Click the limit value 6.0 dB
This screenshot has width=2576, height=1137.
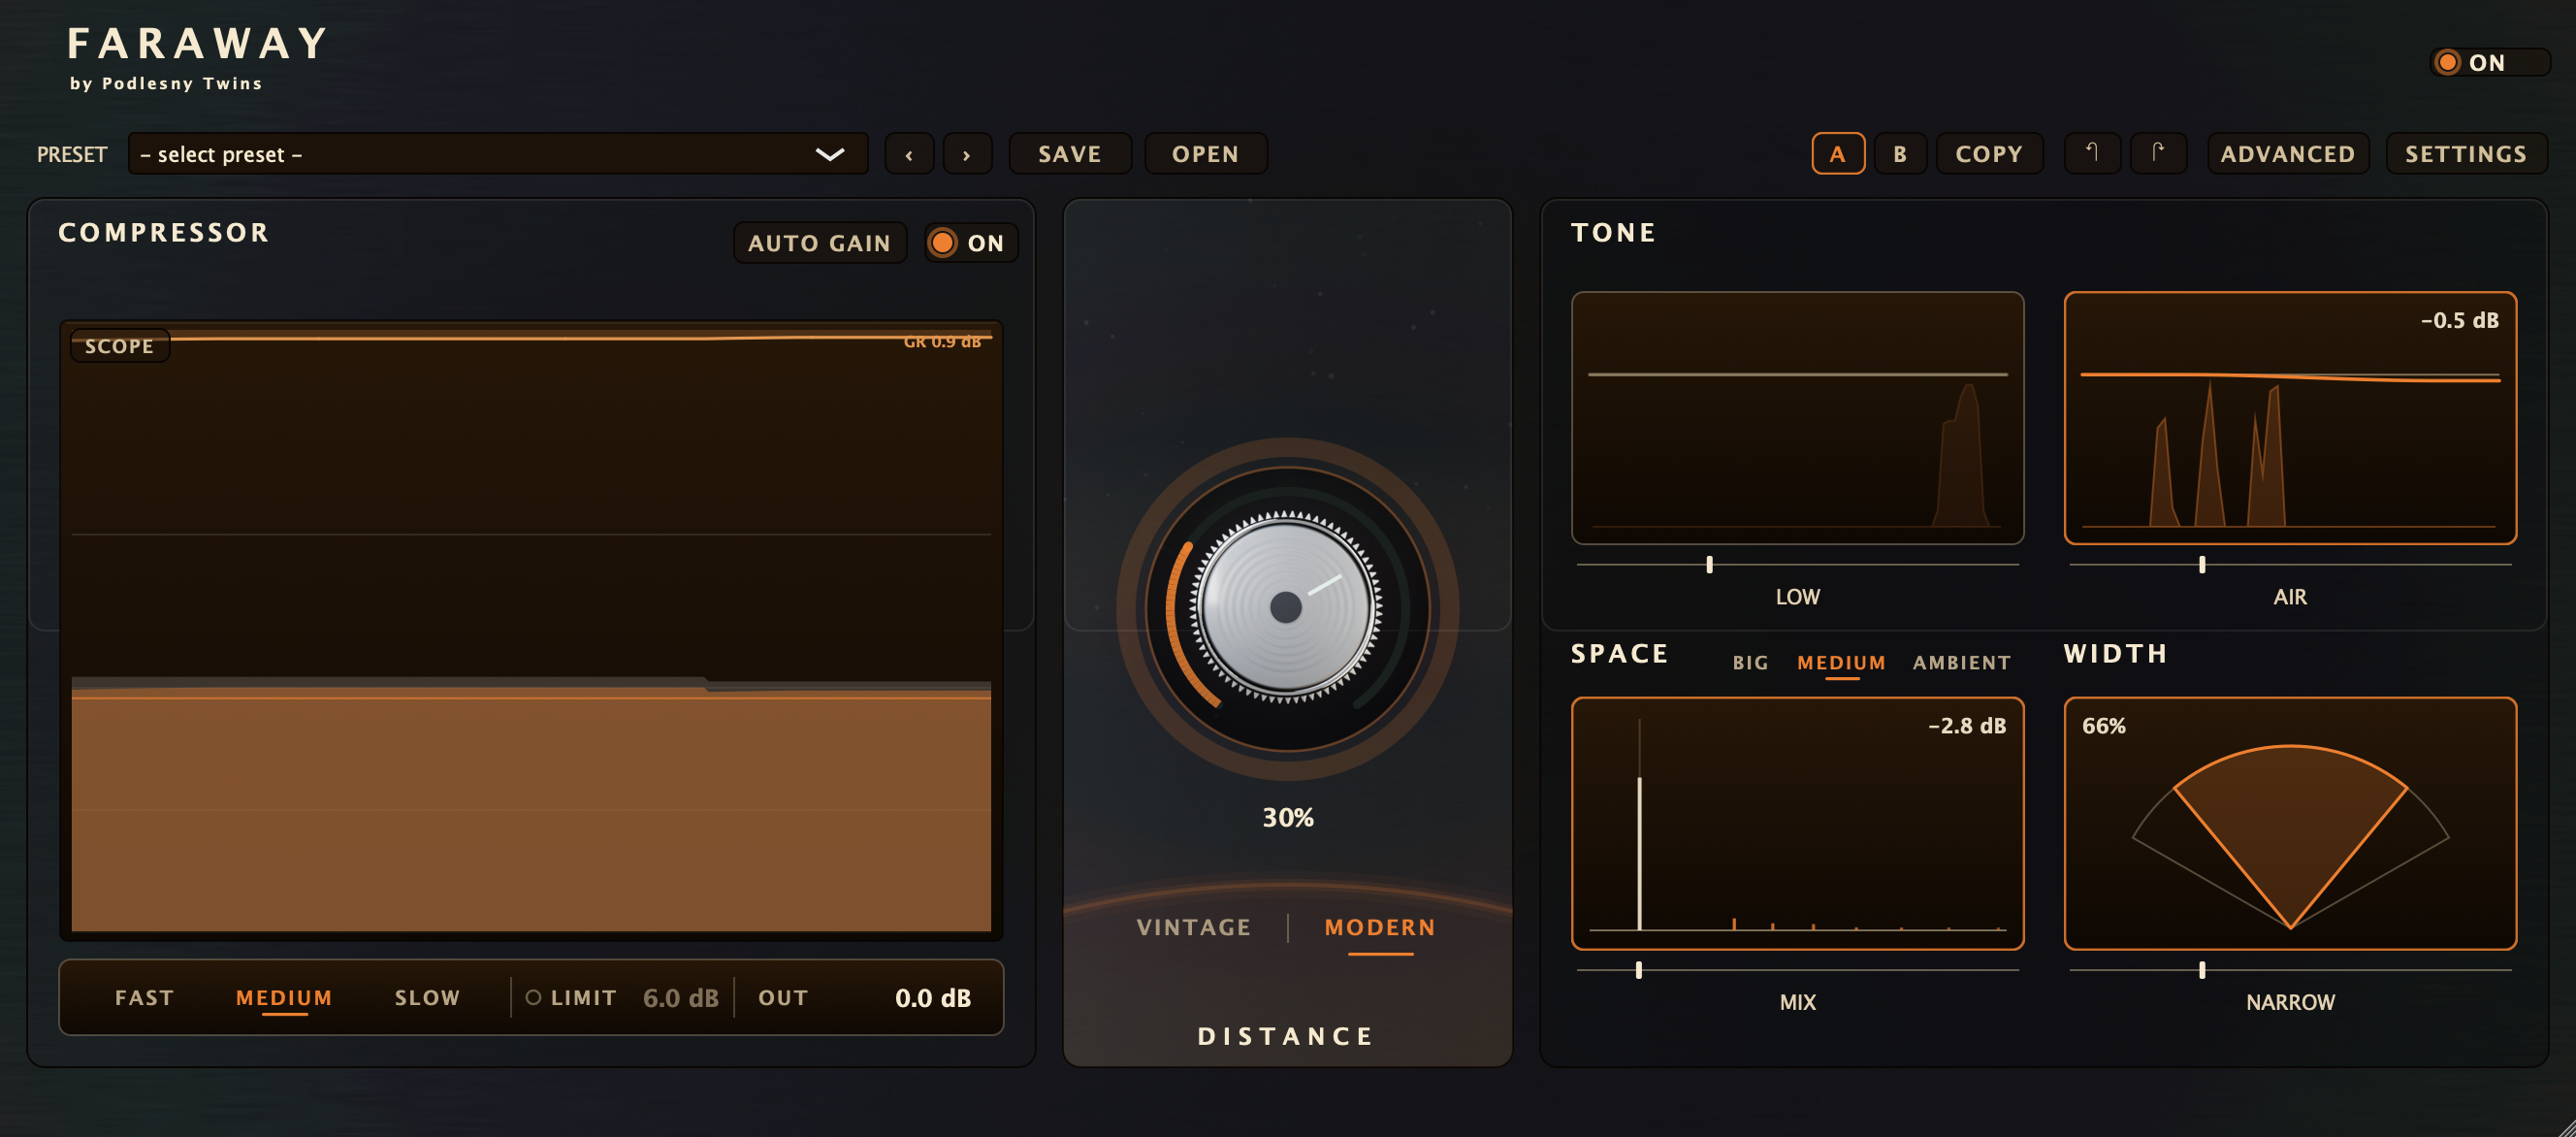(681, 998)
